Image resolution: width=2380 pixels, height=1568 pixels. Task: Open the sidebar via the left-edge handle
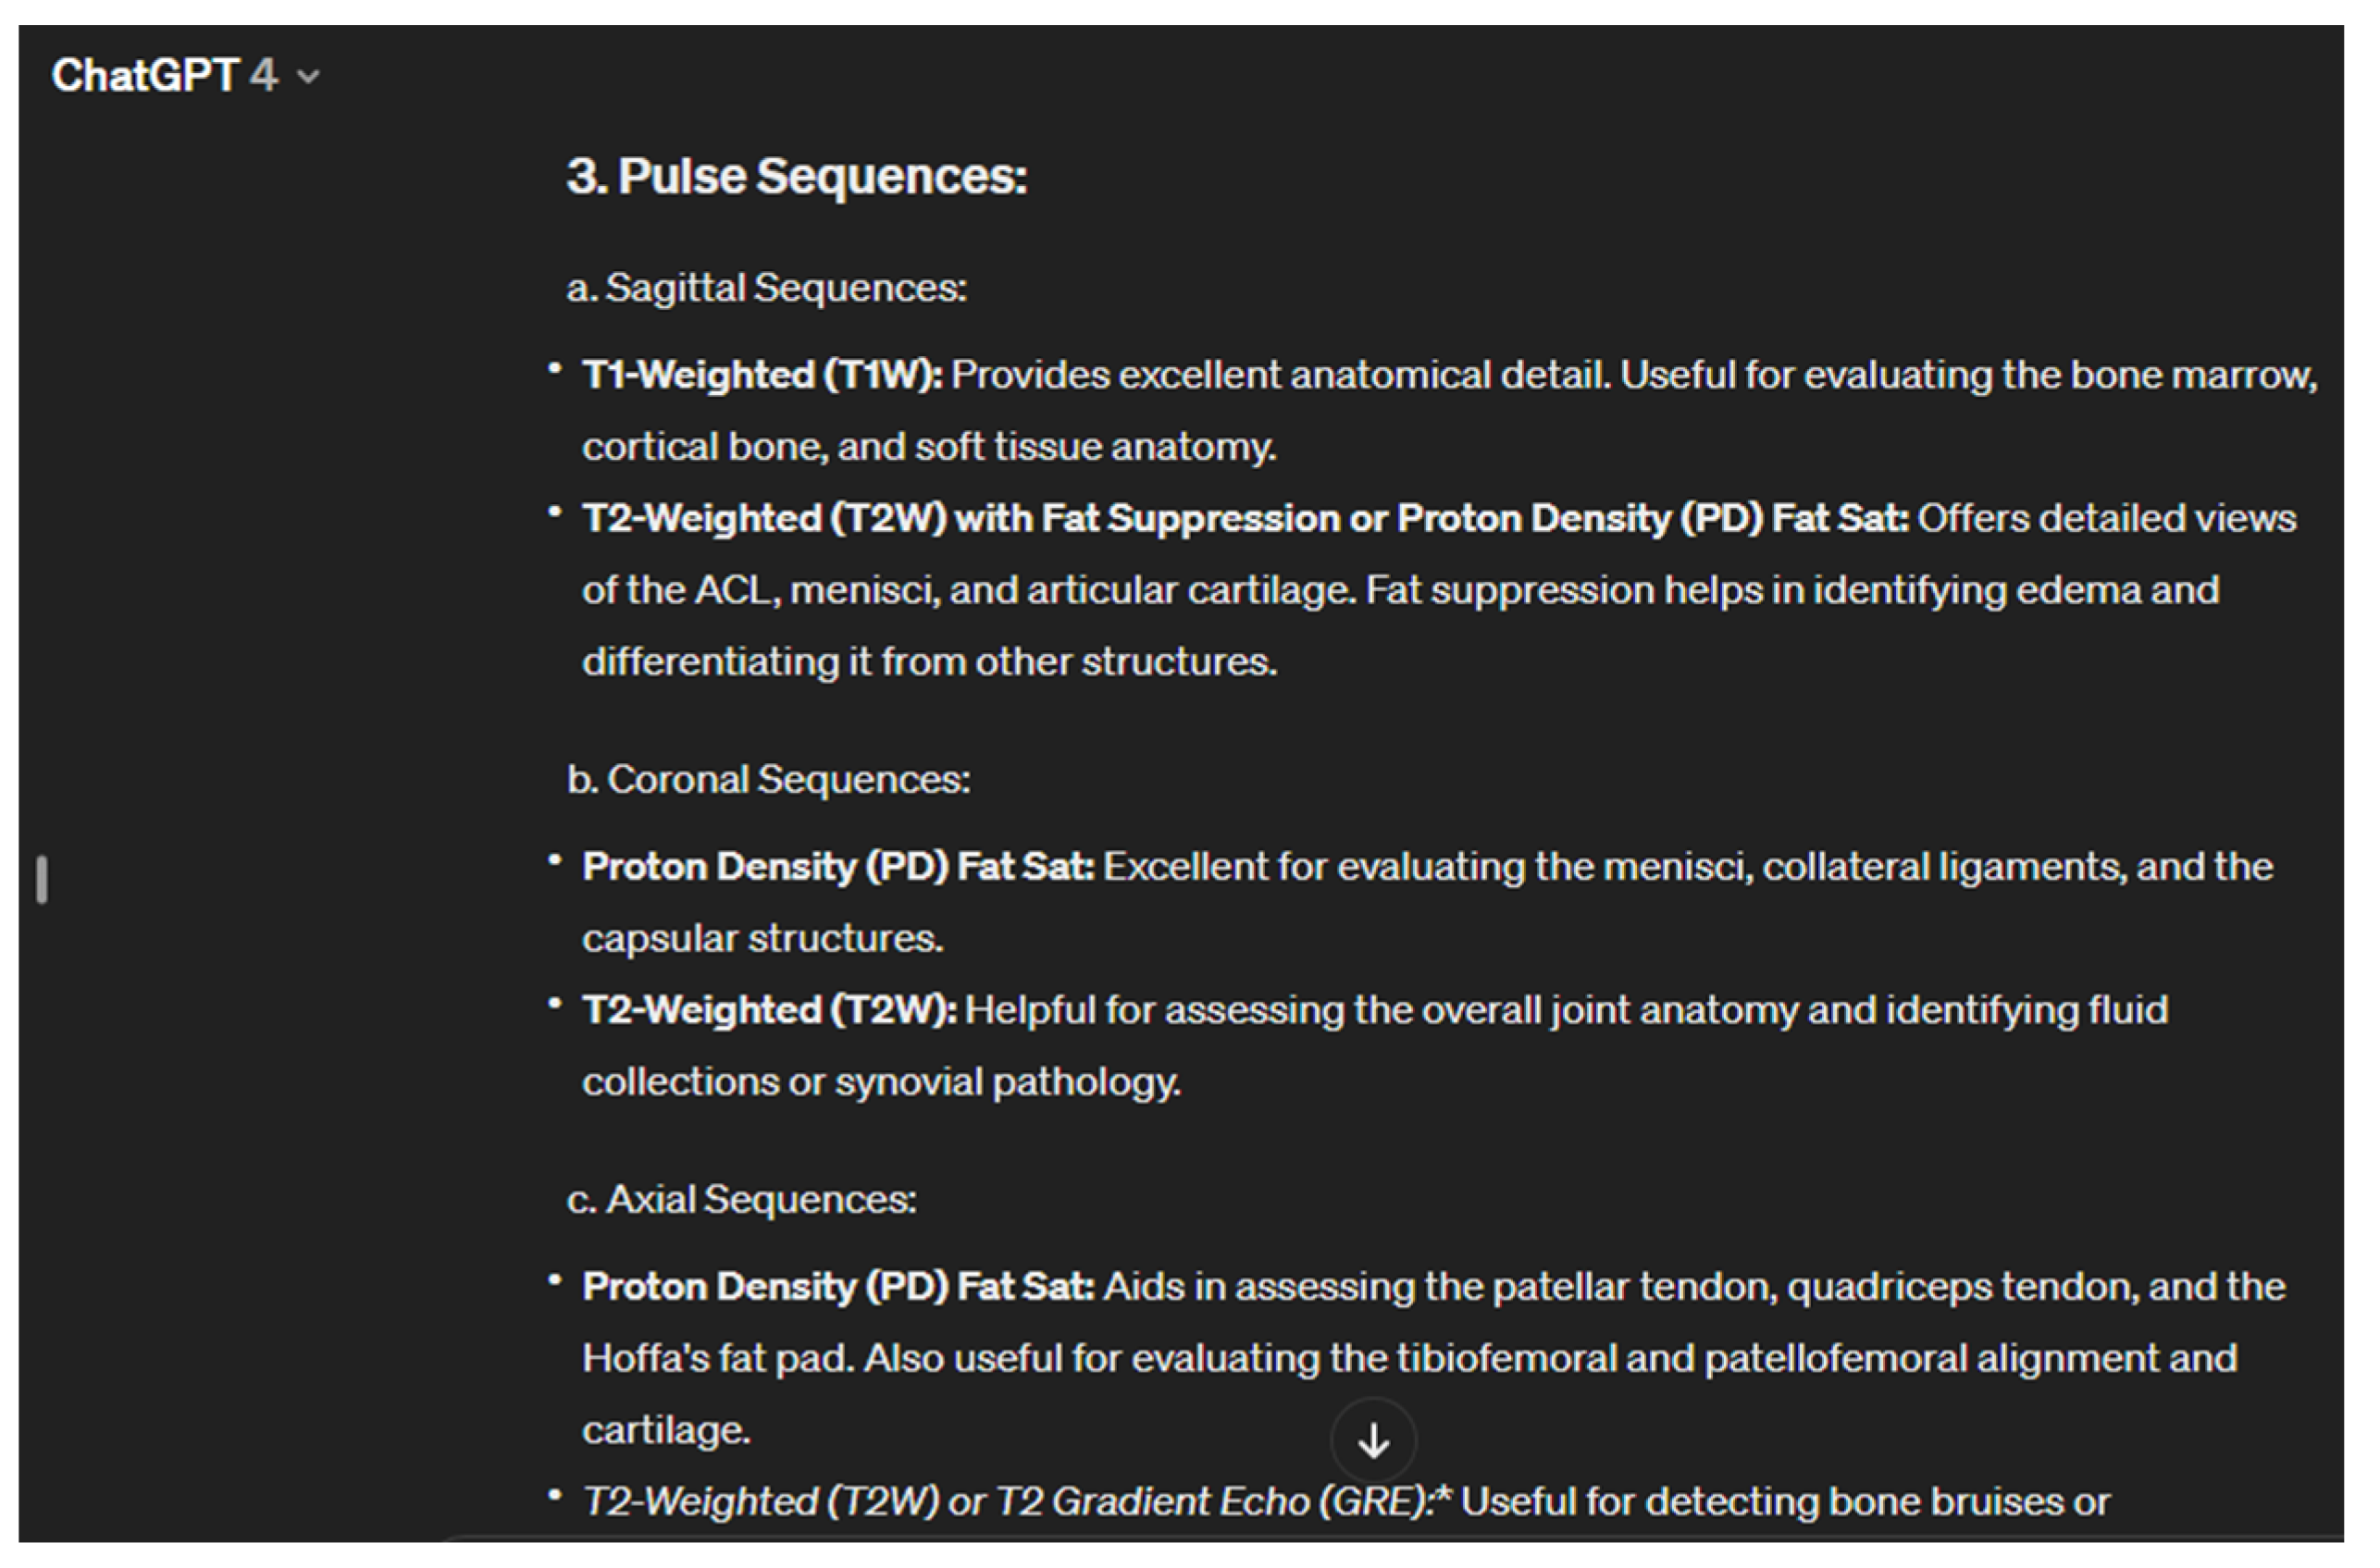(40, 878)
